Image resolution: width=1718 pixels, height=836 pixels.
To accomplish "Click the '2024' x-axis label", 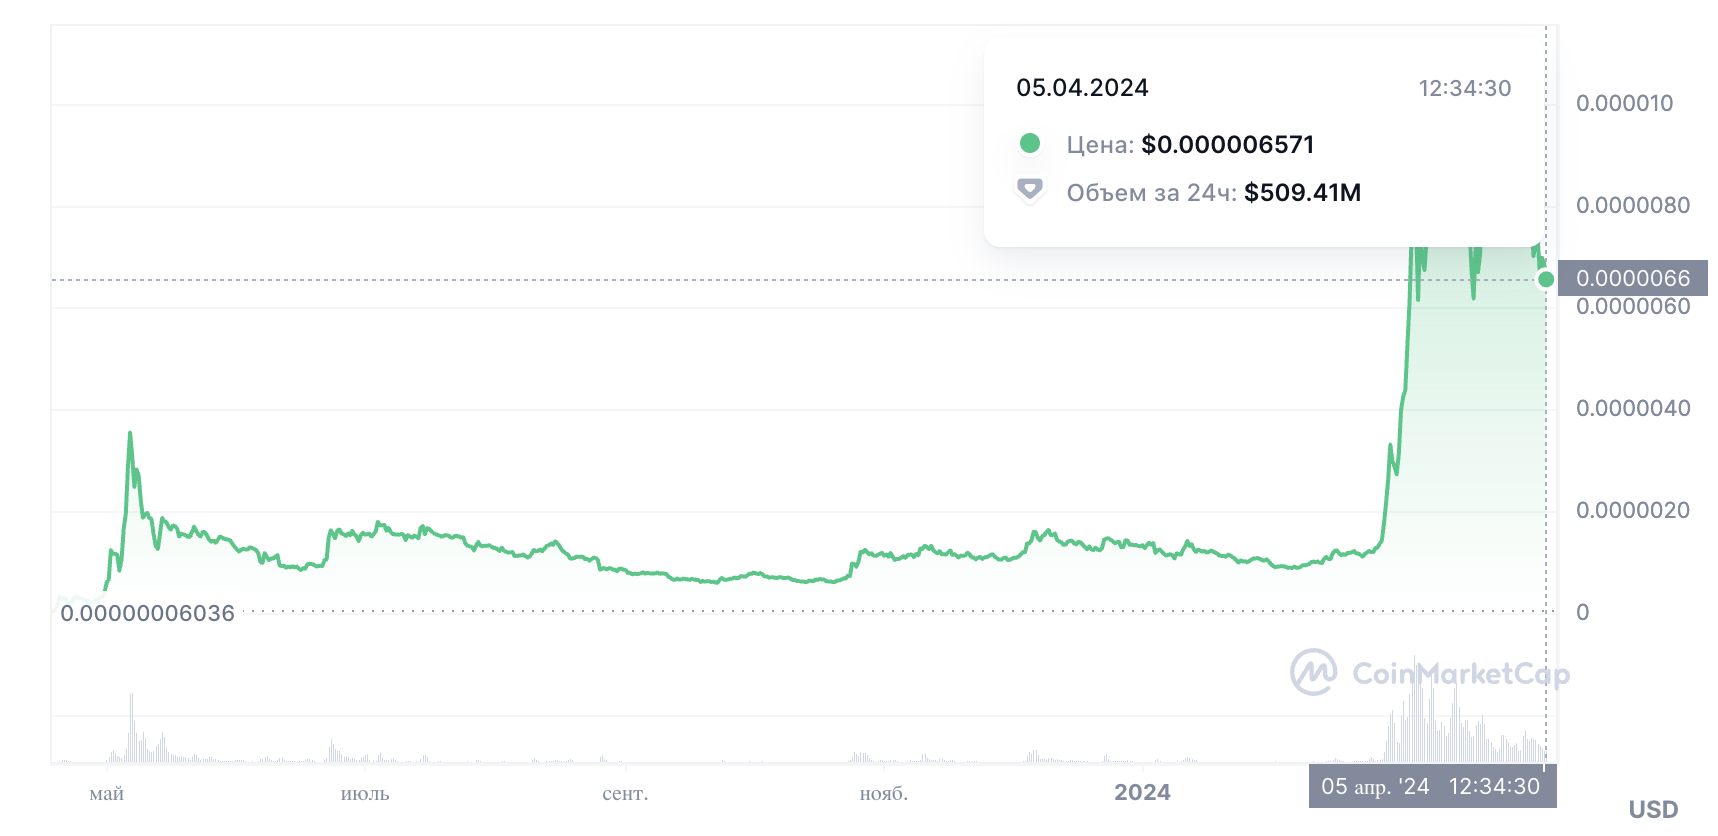I will 1142,792.
